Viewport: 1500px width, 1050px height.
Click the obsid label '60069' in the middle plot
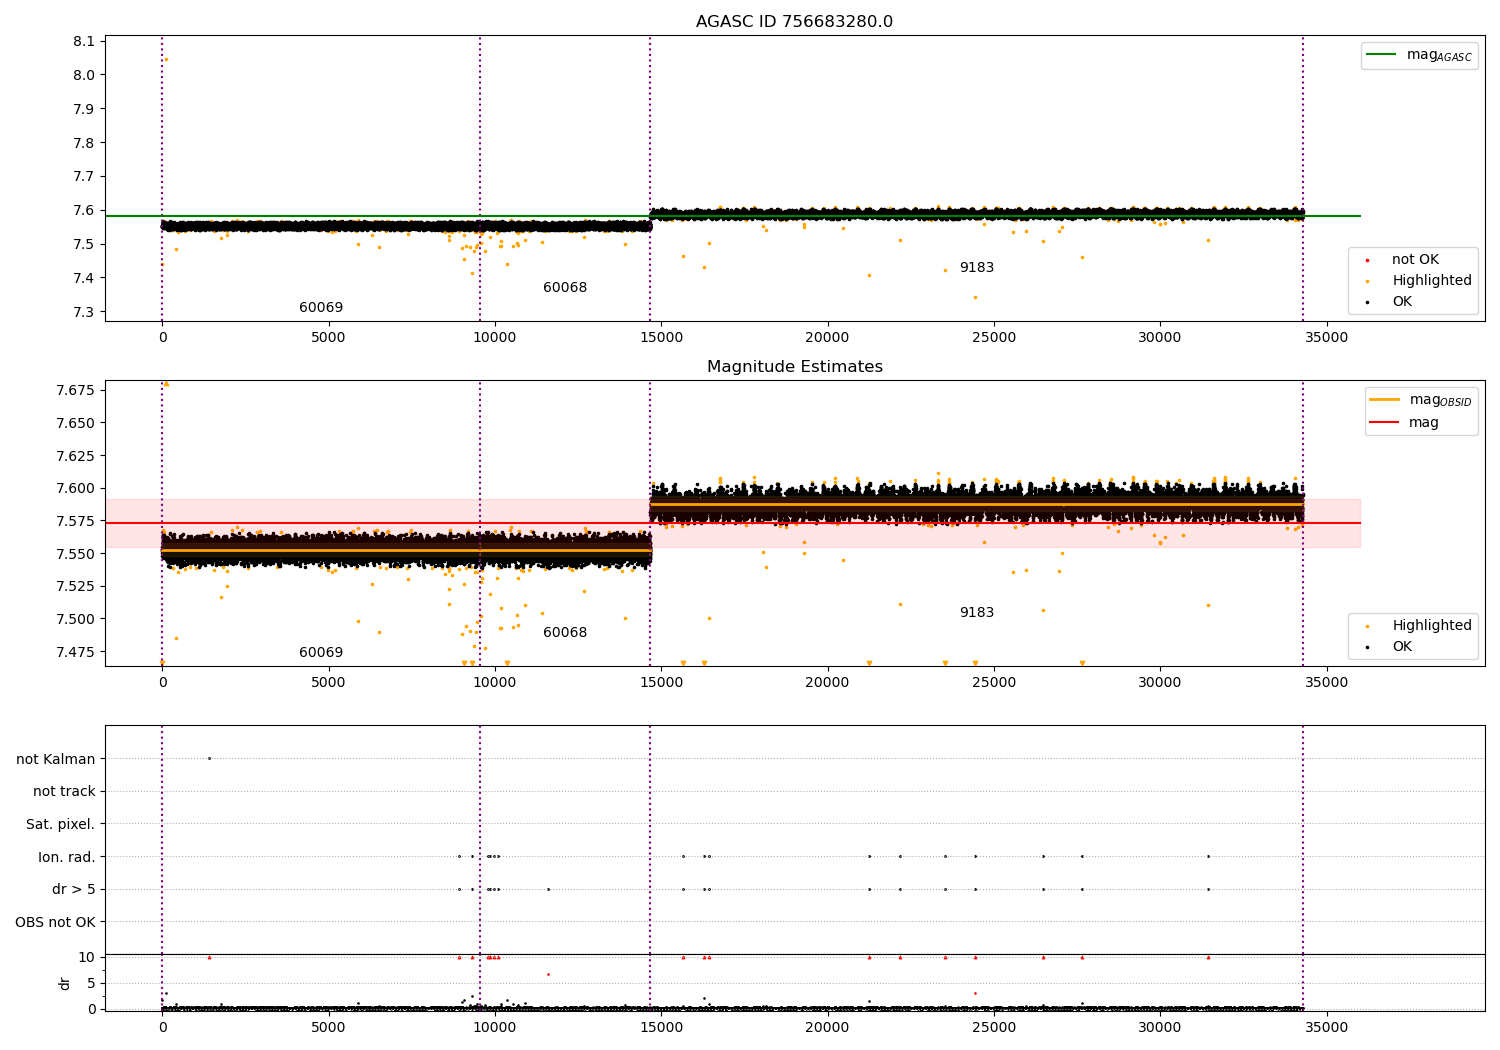321,653
